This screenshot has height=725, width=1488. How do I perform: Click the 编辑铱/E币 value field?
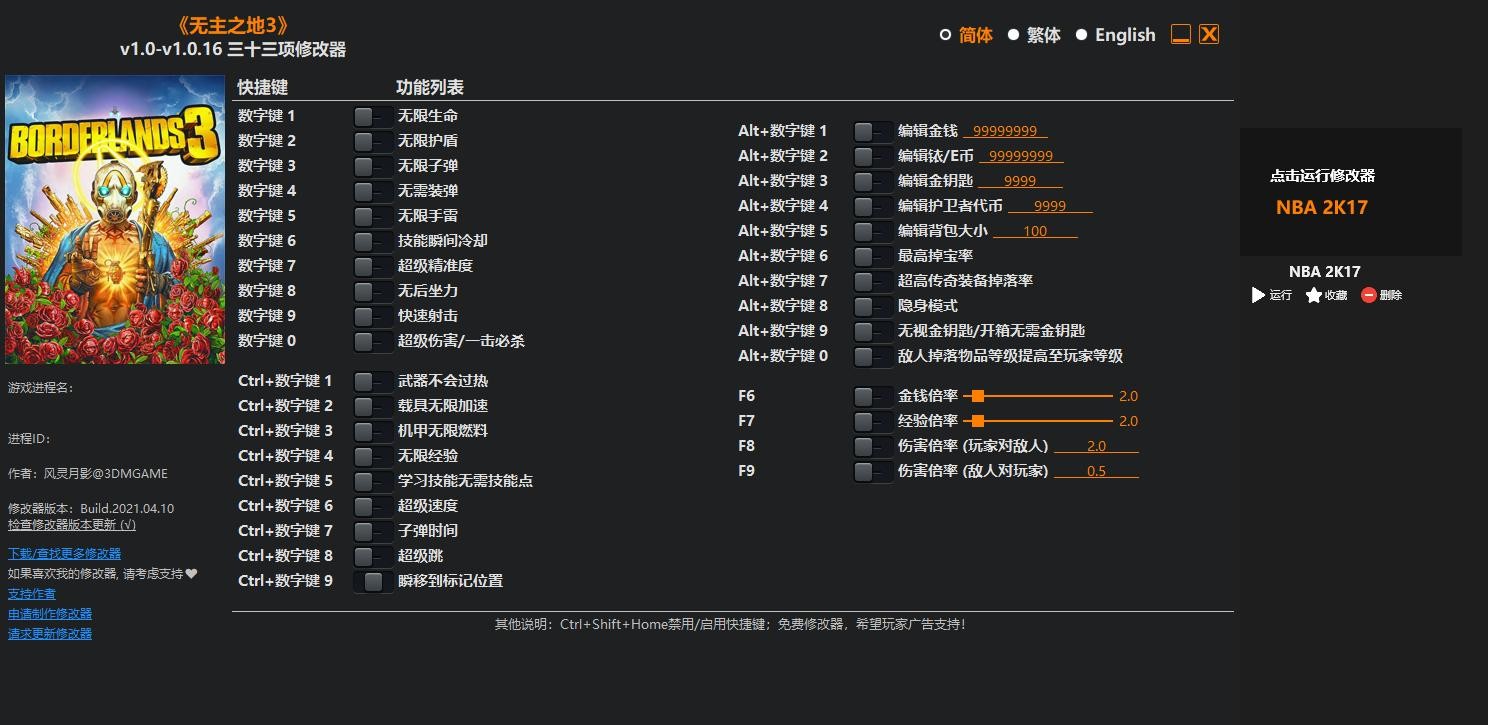tap(1021, 156)
